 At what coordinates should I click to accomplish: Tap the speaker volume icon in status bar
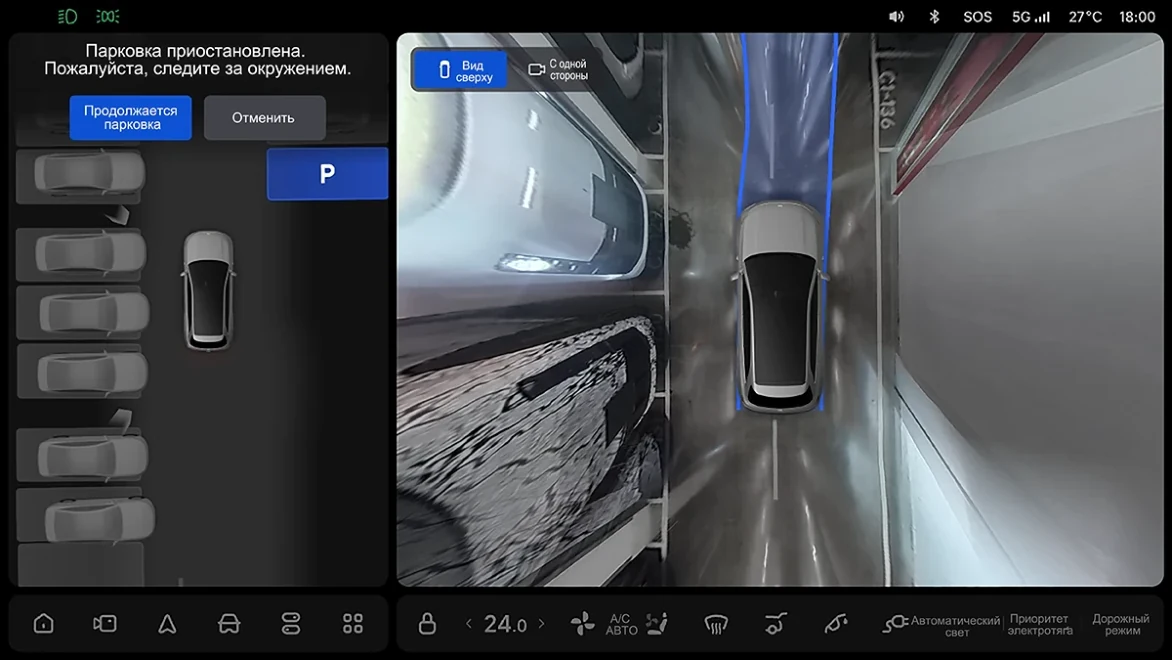[x=896, y=16]
